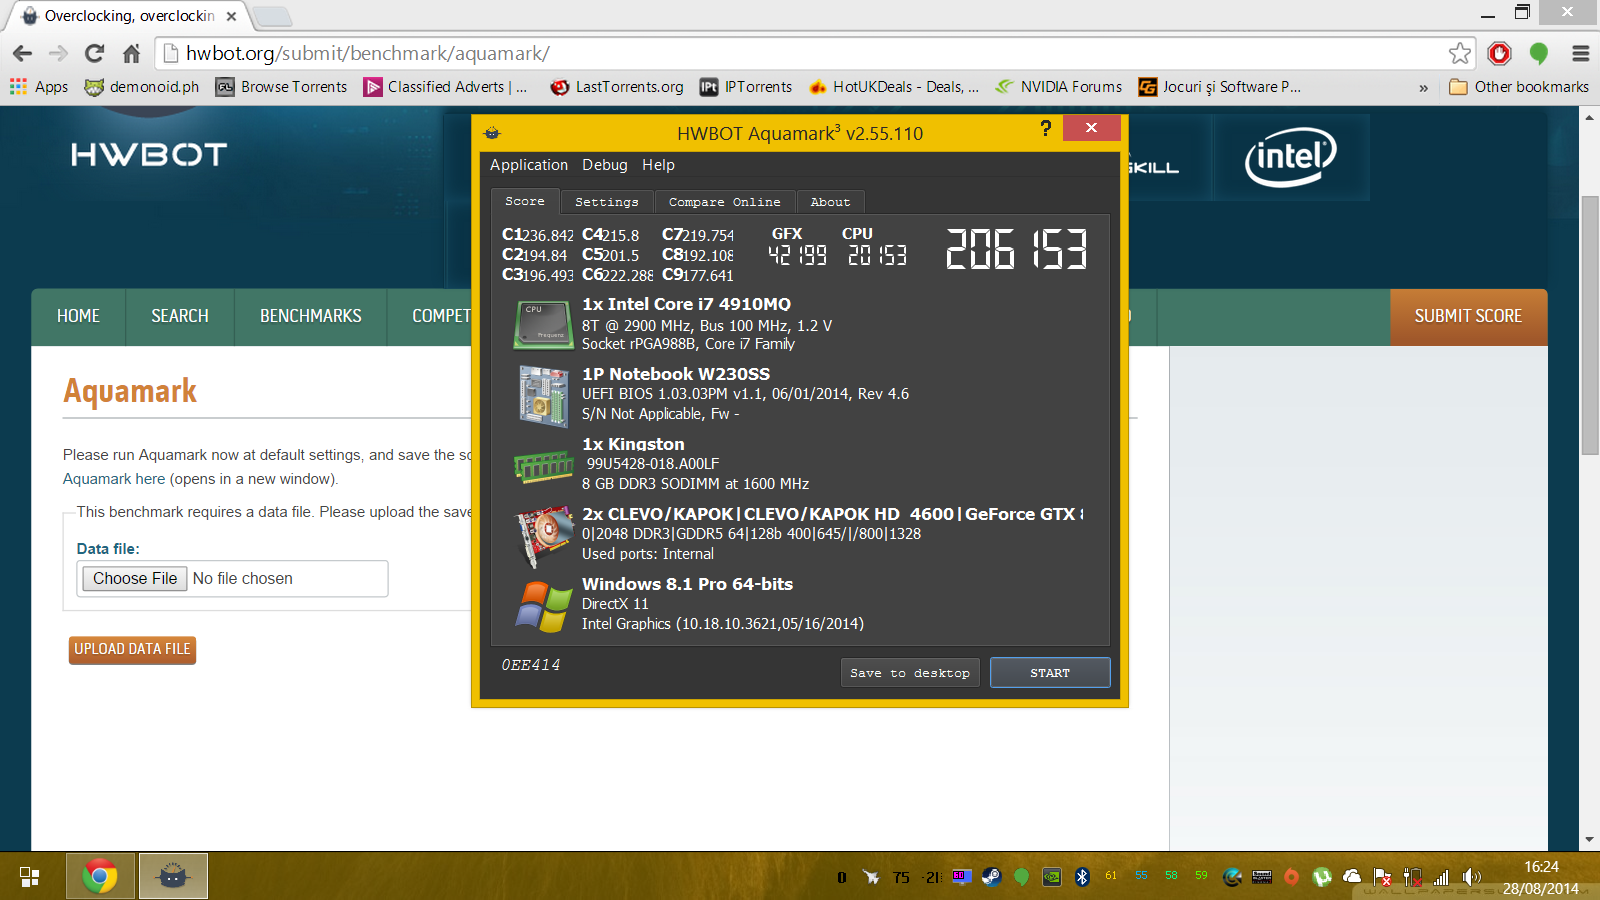Image resolution: width=1600 pixels, height=900 pixels.
Task: Open the HOME nav item
Action: point(78,316)
